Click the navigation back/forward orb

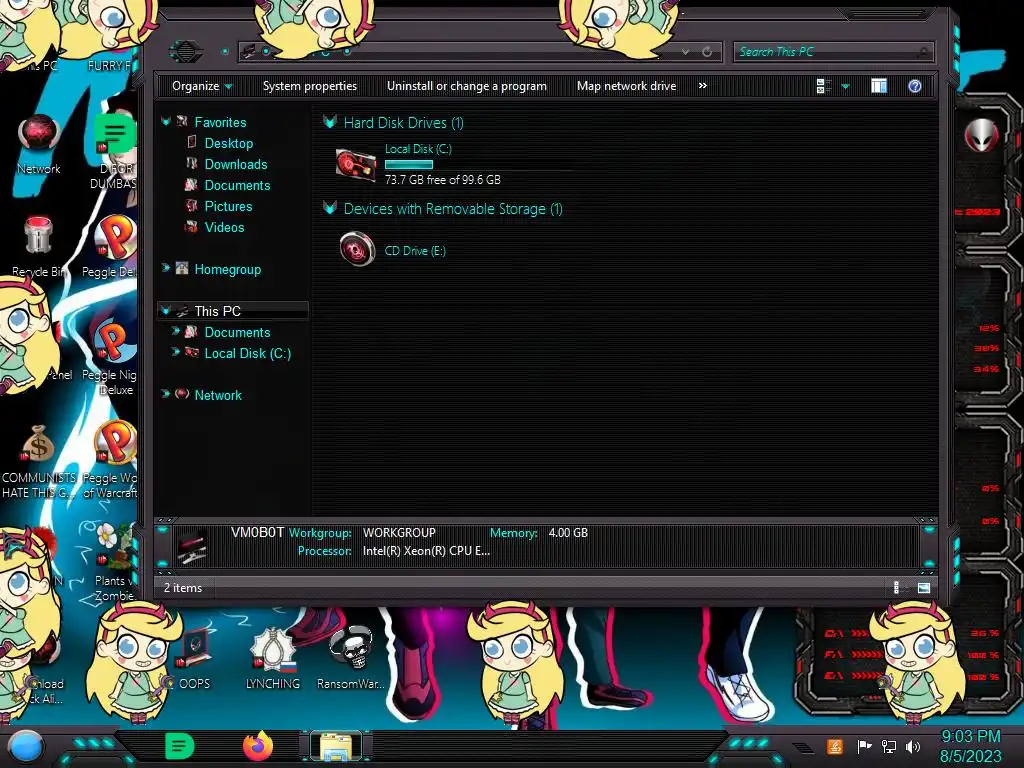(x=185, y=51)
